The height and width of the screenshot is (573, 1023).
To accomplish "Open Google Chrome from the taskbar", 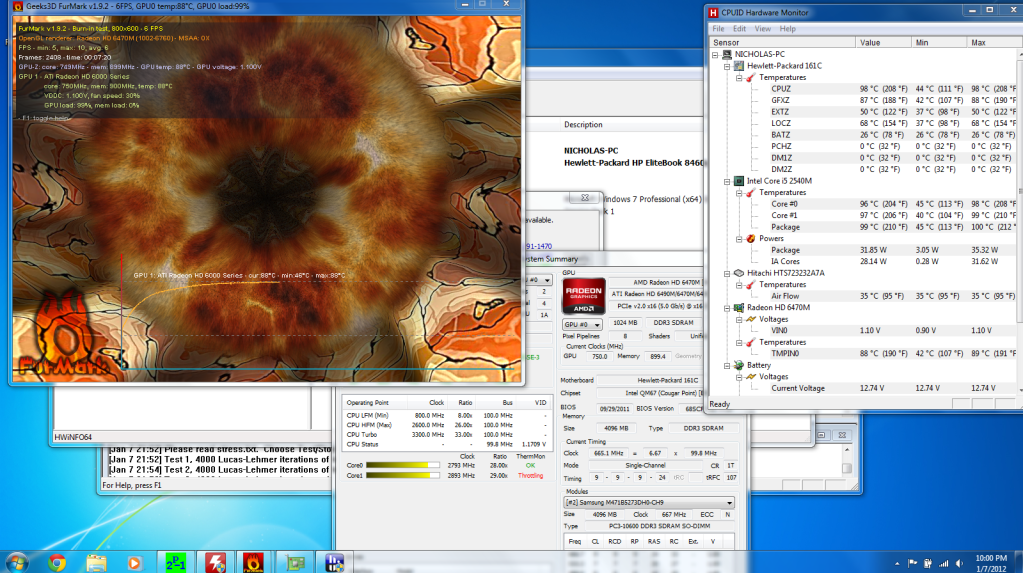I will pos(57,562).
